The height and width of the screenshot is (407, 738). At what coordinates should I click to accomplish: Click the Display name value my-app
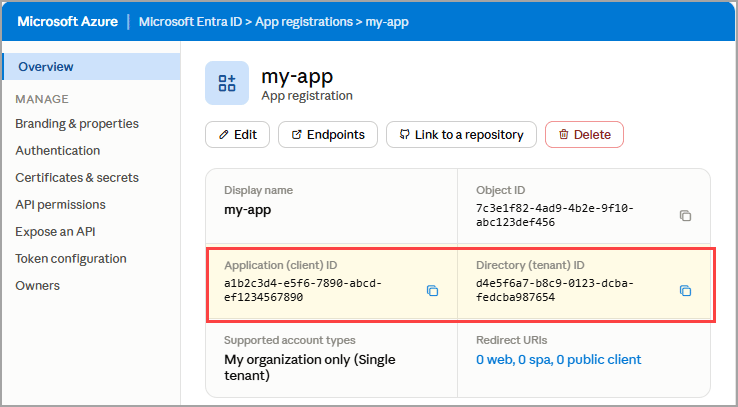[x=248, y=210]
